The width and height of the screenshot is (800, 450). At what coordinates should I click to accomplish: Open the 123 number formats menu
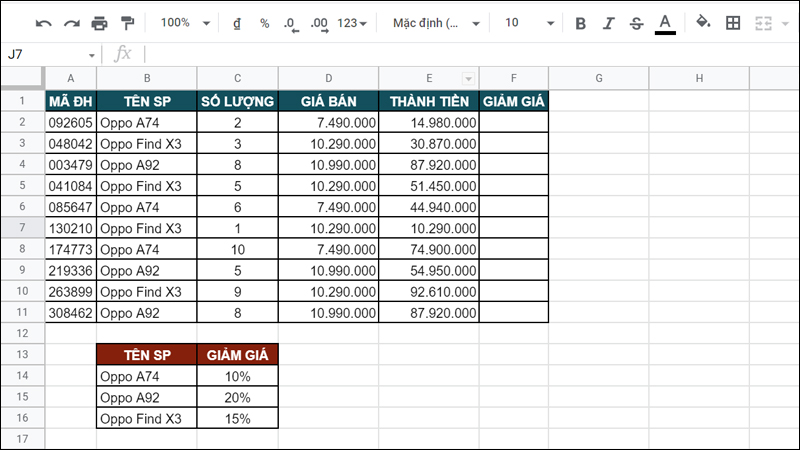point(351,23)
